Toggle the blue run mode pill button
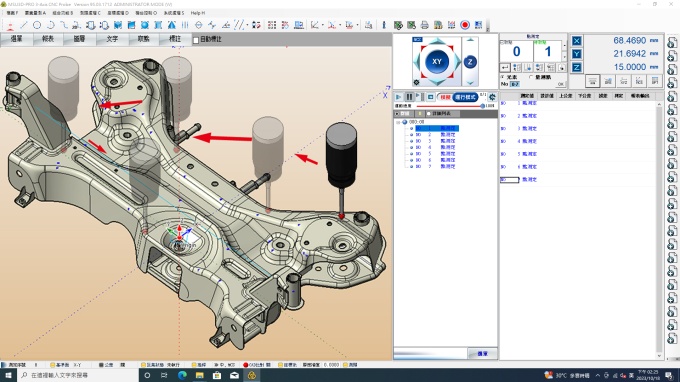Image resolution: width=680 pixels, height=382 pixels. coord(465,97)
